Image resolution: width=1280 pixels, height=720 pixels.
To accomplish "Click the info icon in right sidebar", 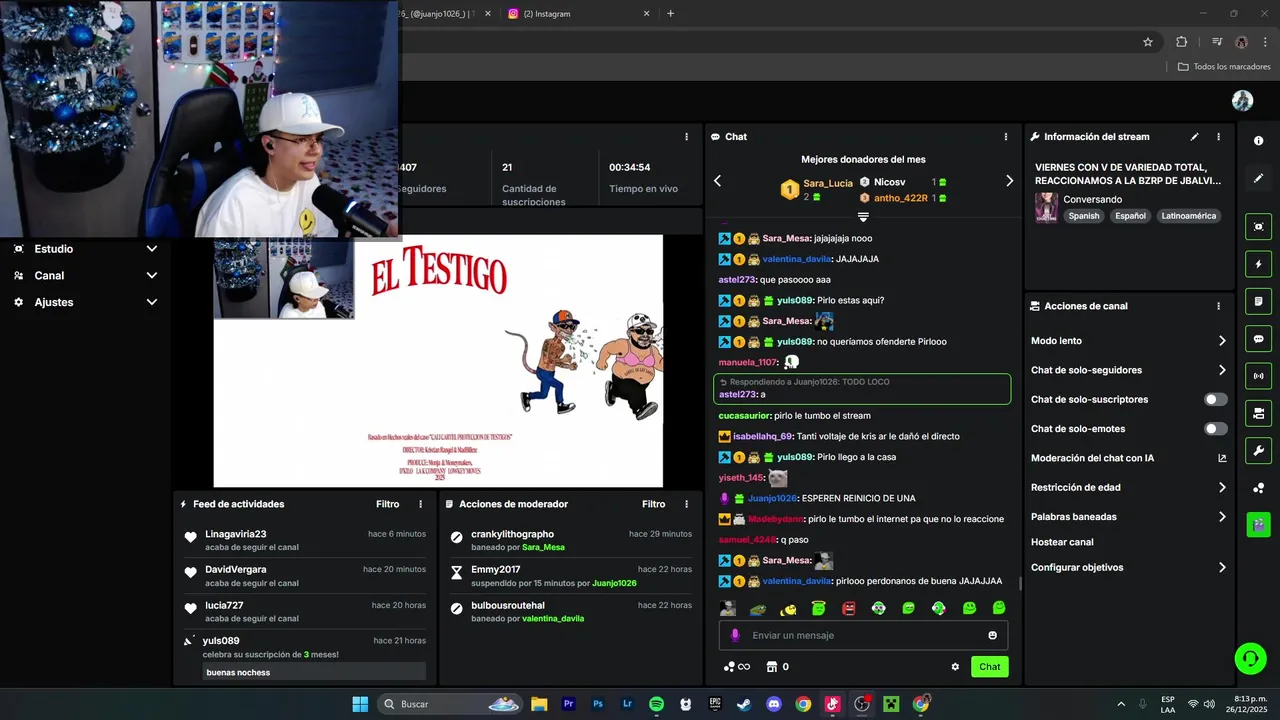I will (x=1258, y=141).
